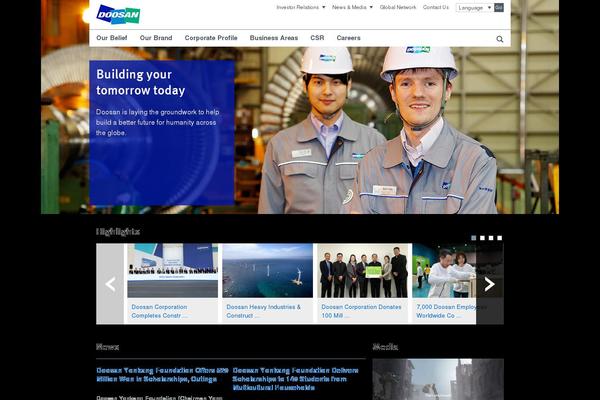Open the Global Network link
The width and height of the screenshot is (600, 400).
click(x=398, y=7)
